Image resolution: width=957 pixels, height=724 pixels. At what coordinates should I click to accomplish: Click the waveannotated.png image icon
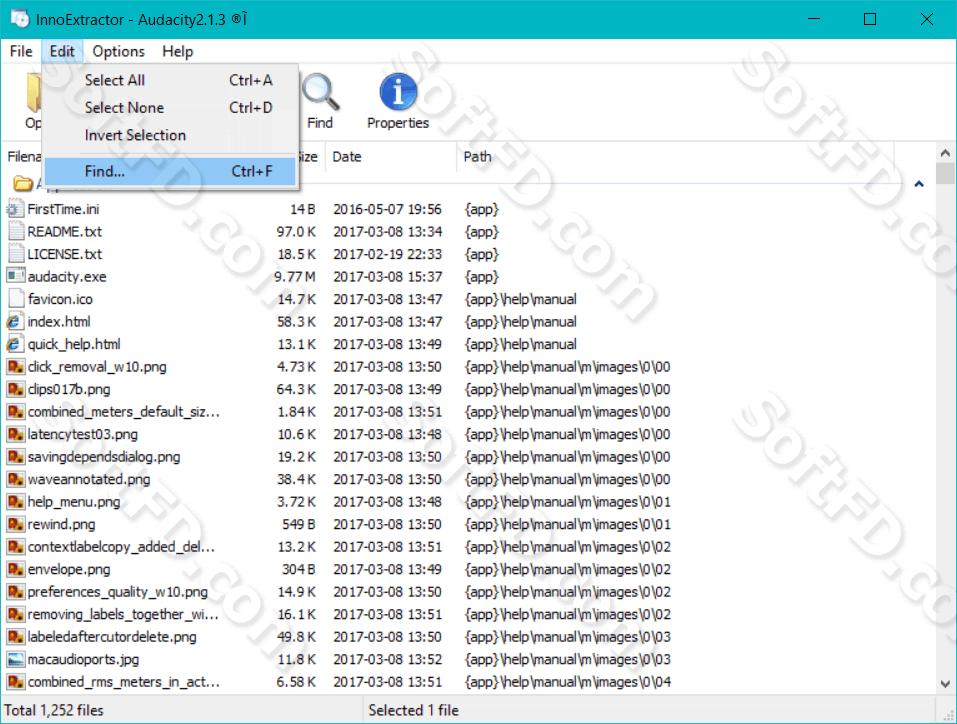(x=15, y=479)
